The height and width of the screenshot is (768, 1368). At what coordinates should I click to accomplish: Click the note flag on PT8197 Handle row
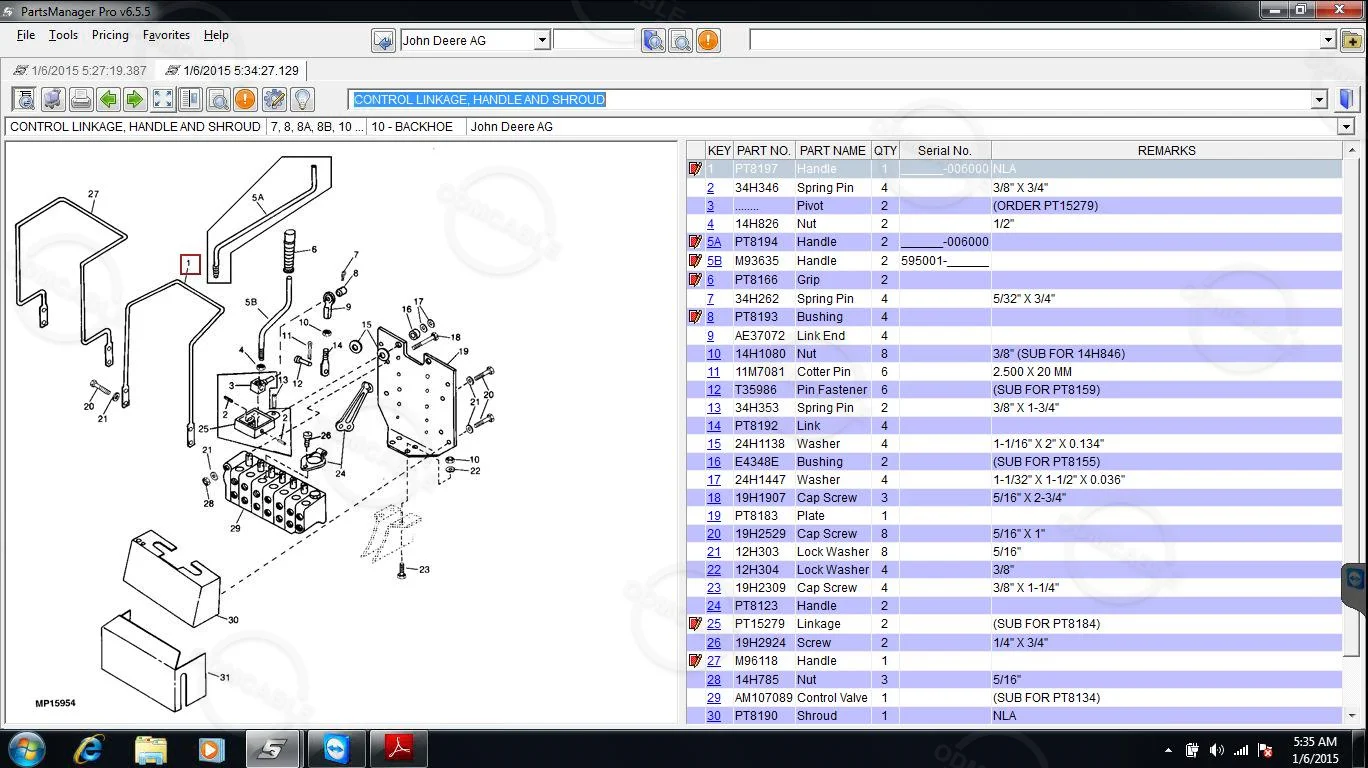(x=695, y=169)
